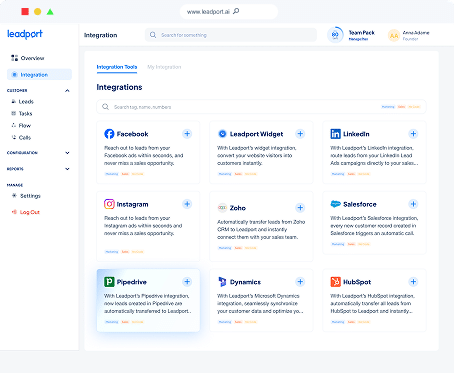This screenshot has width=454, height=373.
Task: Click the Marketing tag on Facebook card
Action: (112, 174)
